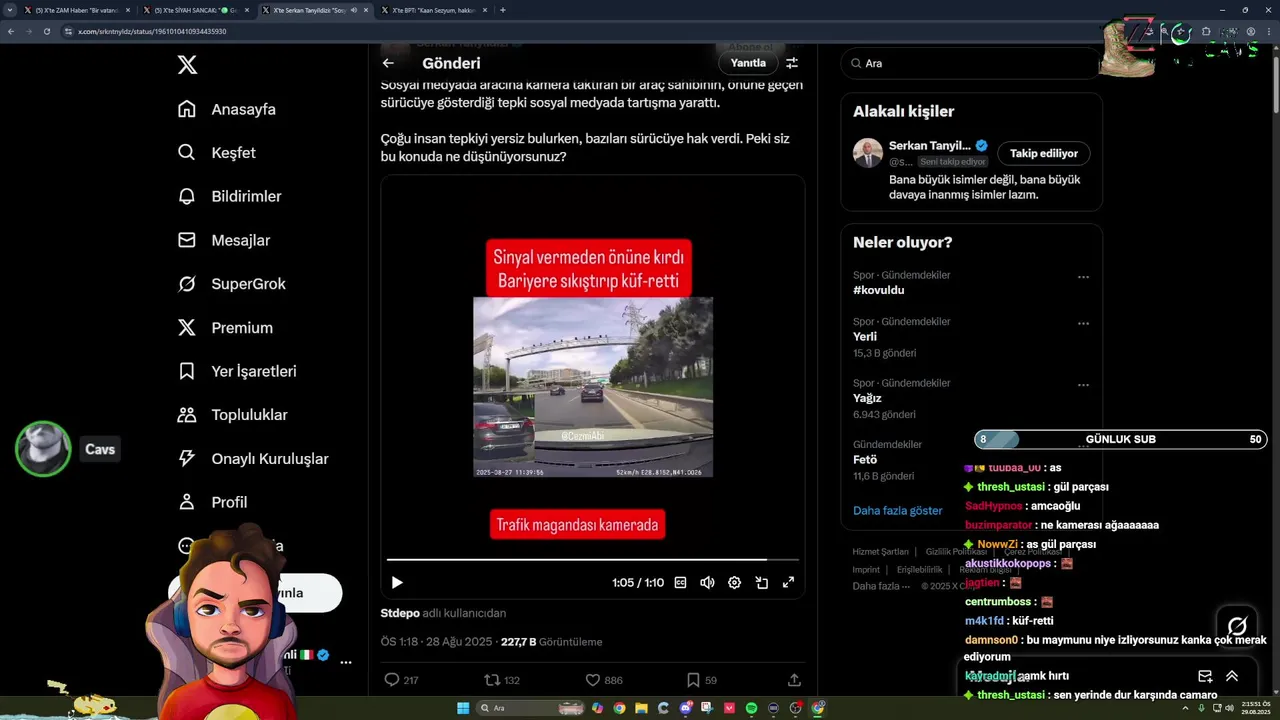Open Bildirimler notifications
The image size is (1280, 720).
click(230, 196)
